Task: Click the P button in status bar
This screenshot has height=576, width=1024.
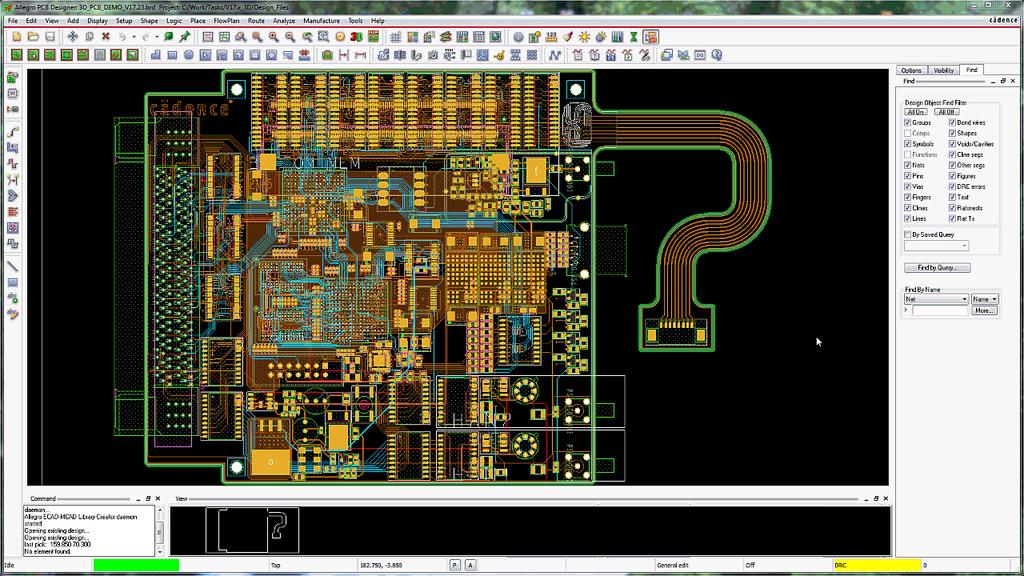Action: (x=455, y=566)
